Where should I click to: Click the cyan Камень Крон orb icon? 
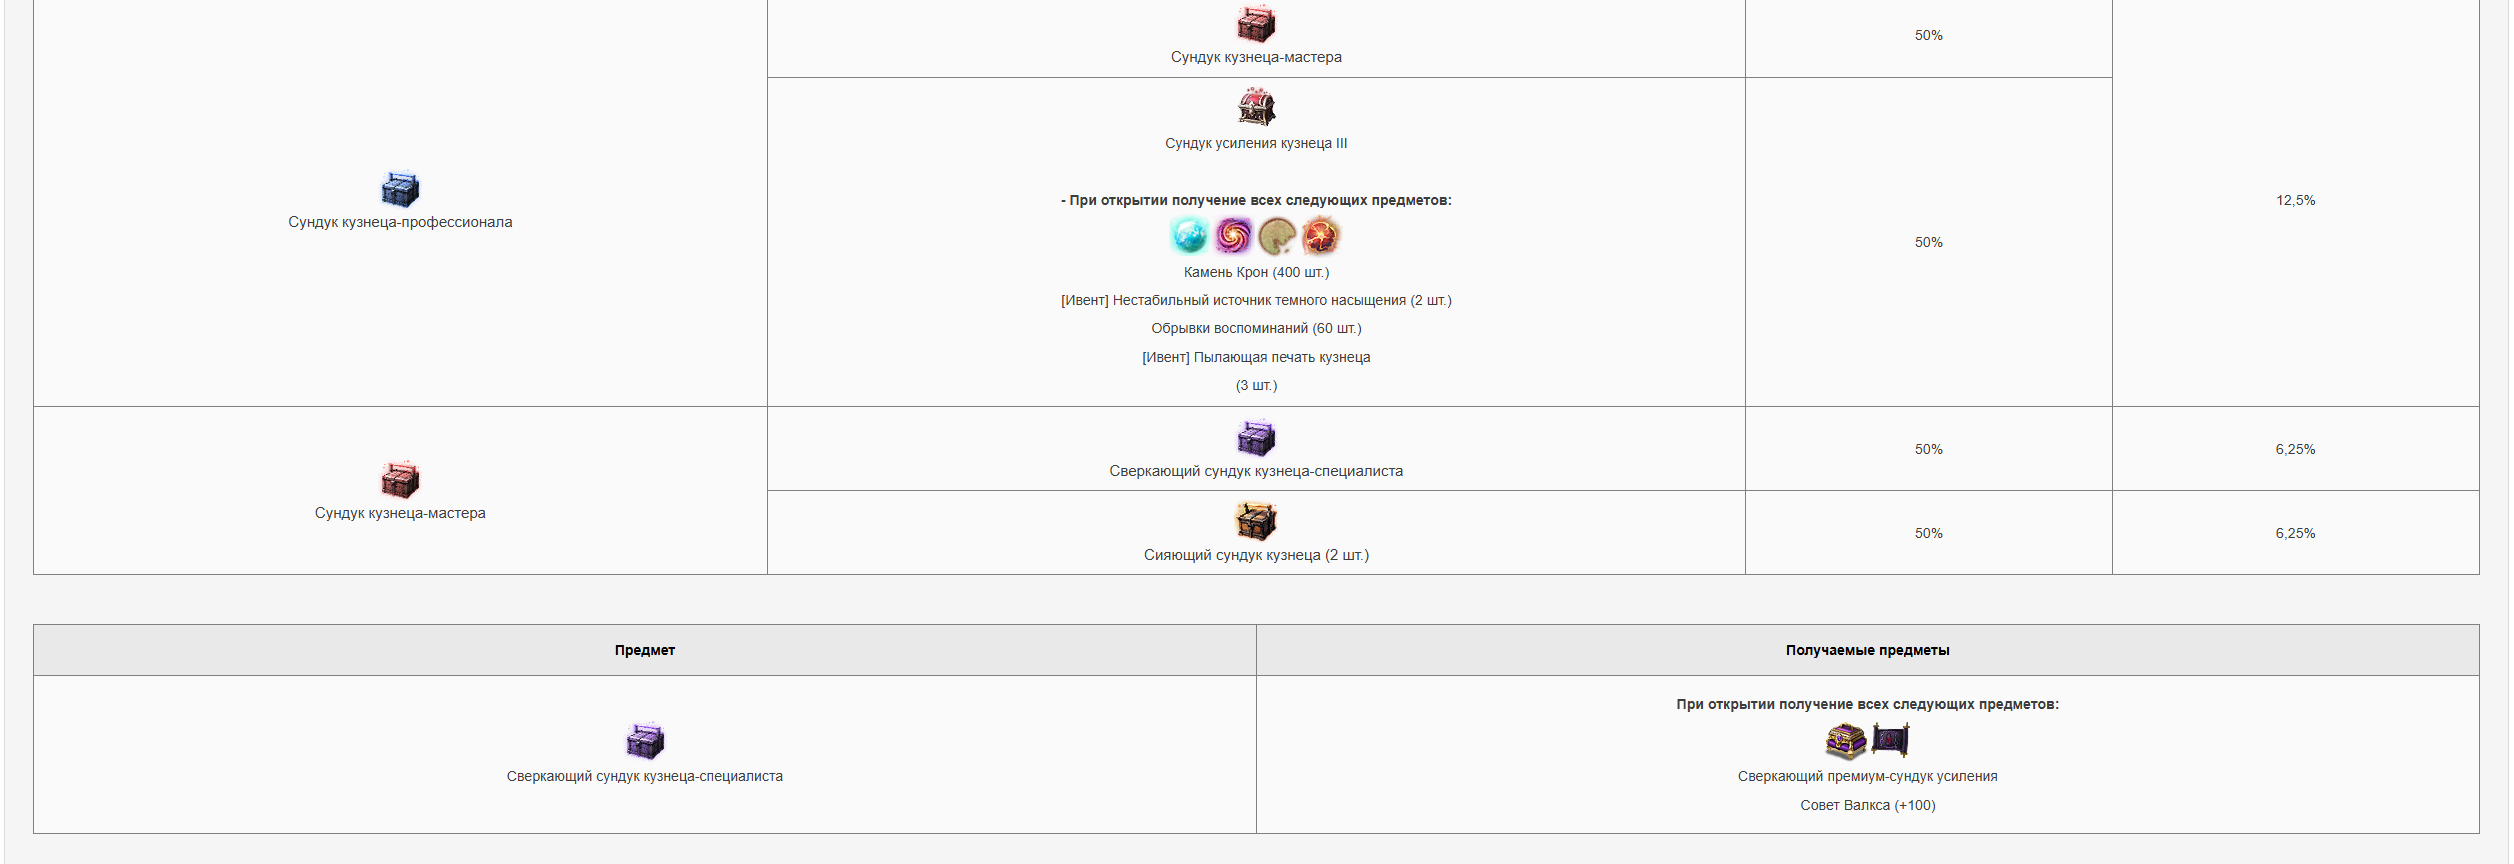[1190, 236]
